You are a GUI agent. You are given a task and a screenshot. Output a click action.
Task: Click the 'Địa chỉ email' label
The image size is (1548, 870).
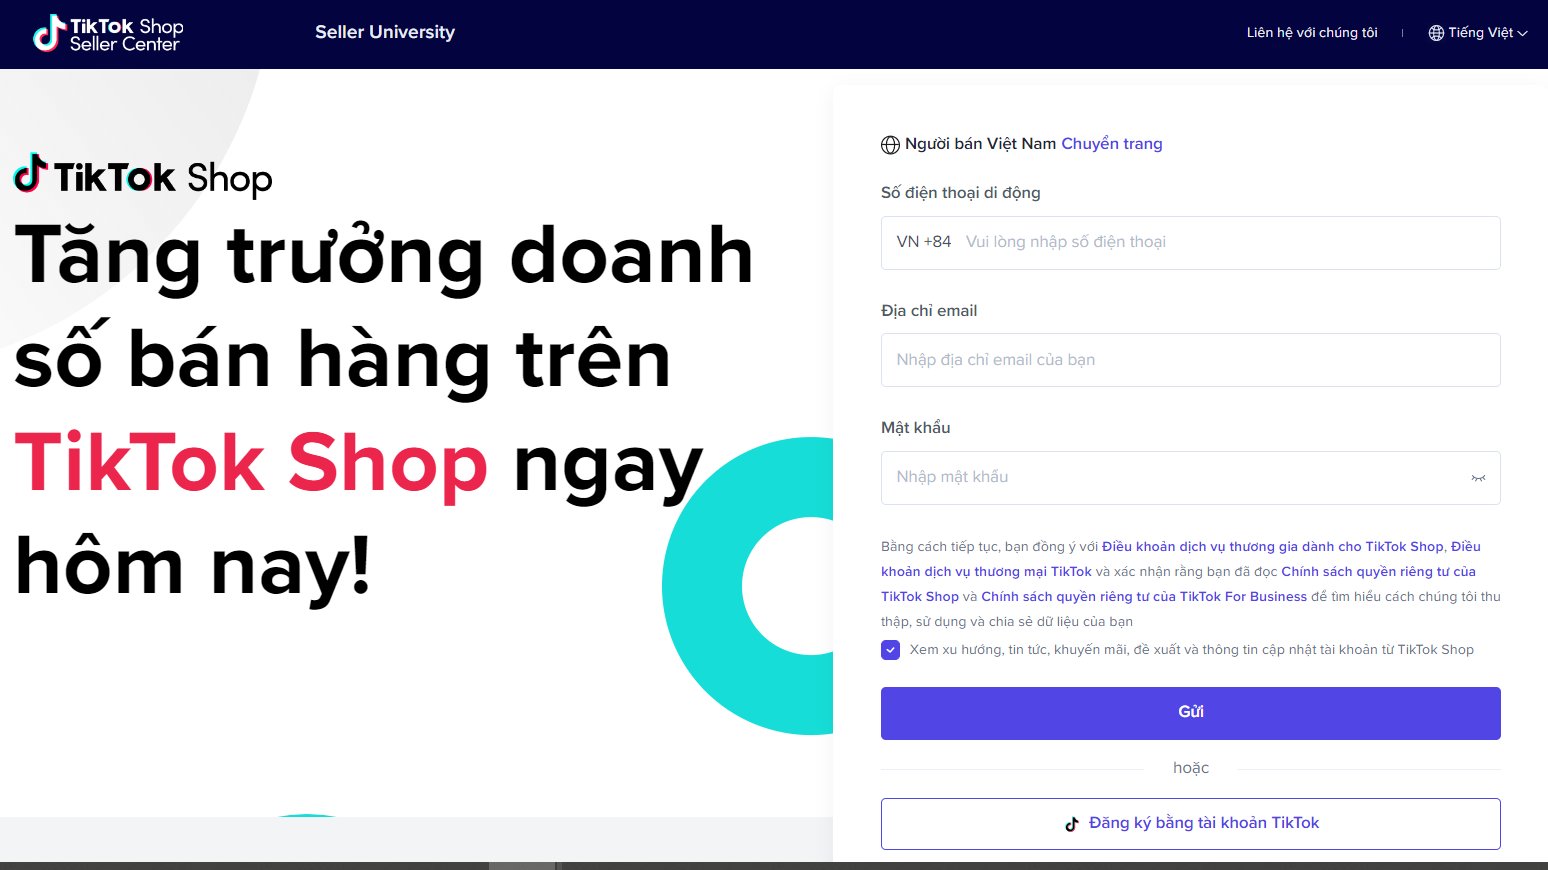pos(929,311)
